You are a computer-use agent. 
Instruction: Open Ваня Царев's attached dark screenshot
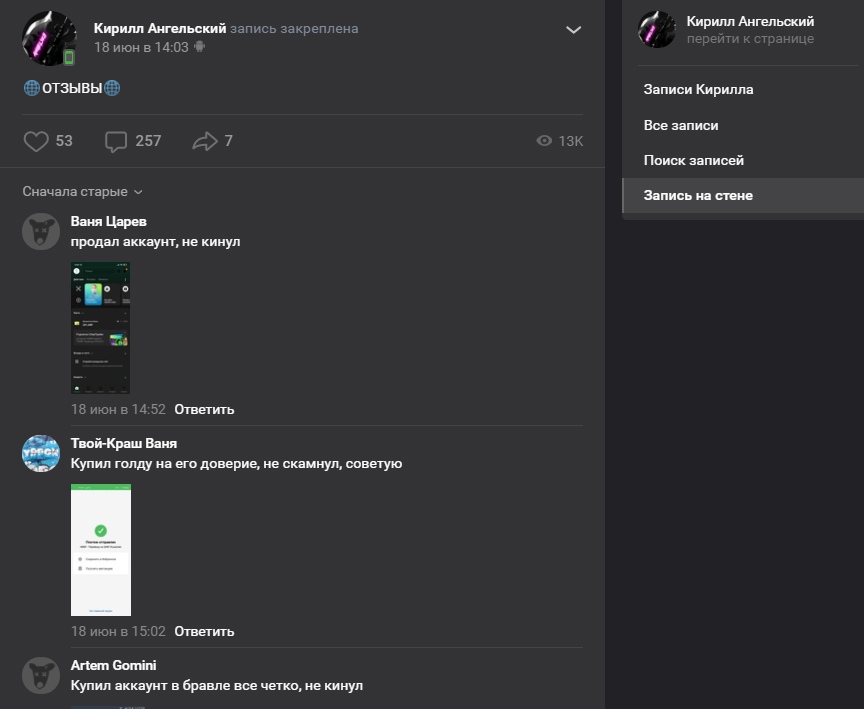pyautogui.click(x=100, y=328)
